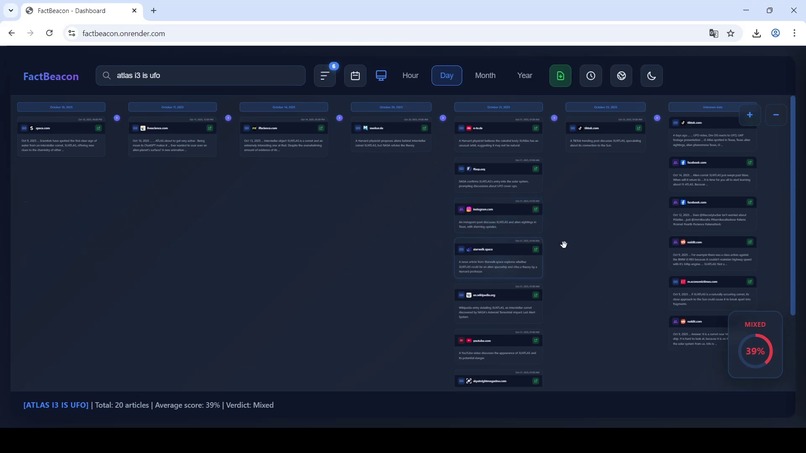Select the Unknown date column header
The image size is (806, 453).
tap(712, 107)
